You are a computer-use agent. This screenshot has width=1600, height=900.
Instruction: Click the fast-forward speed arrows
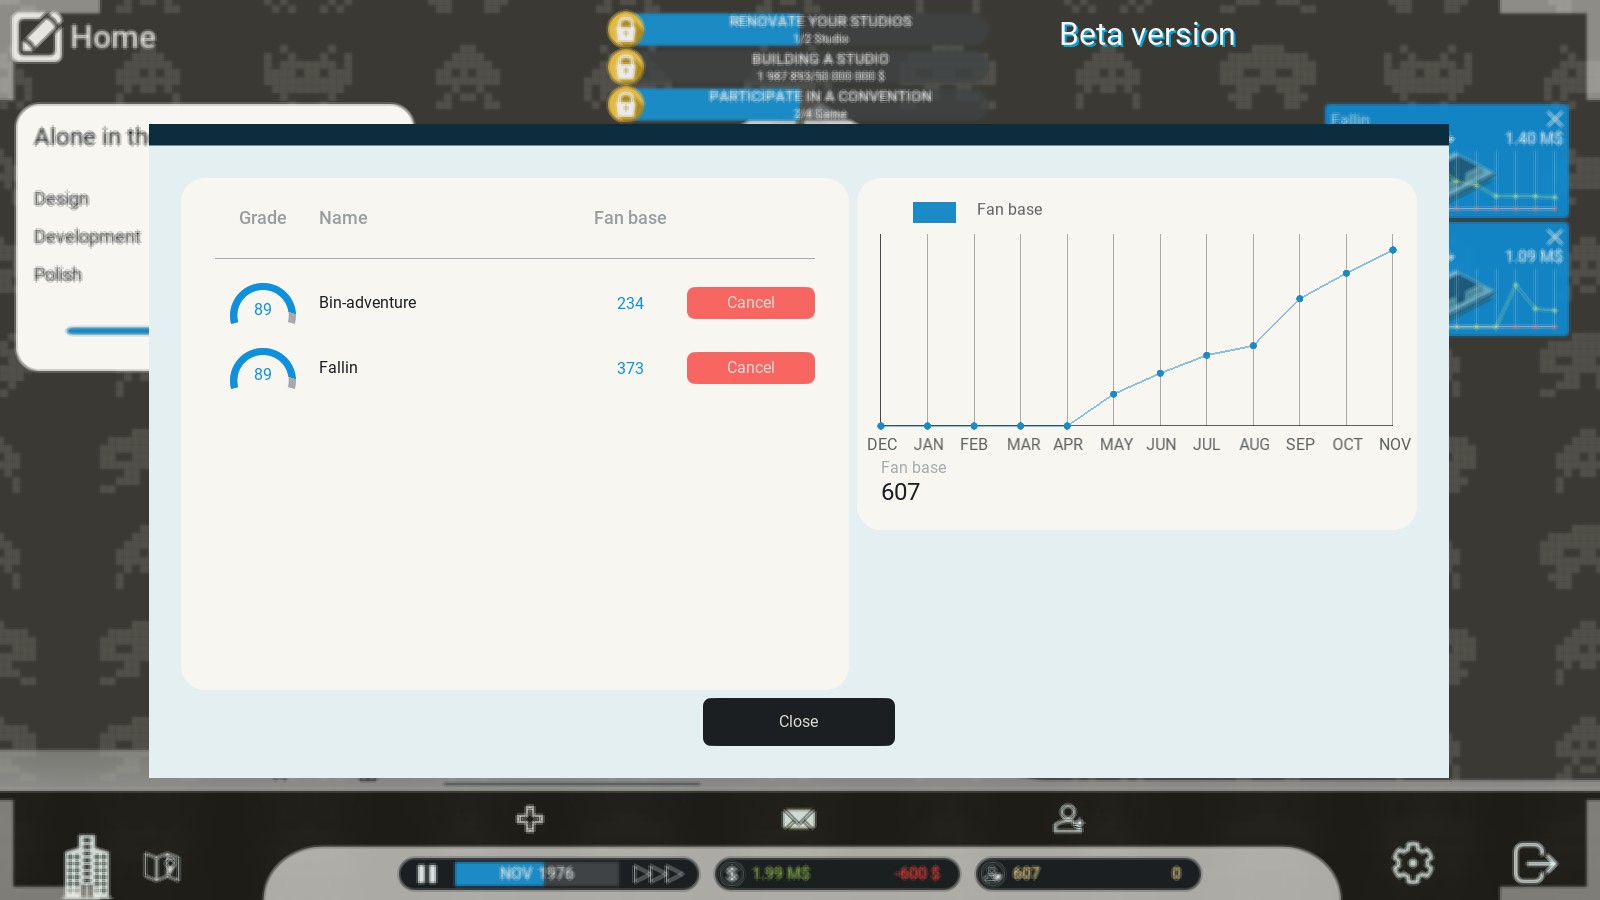tap(658, 874)
